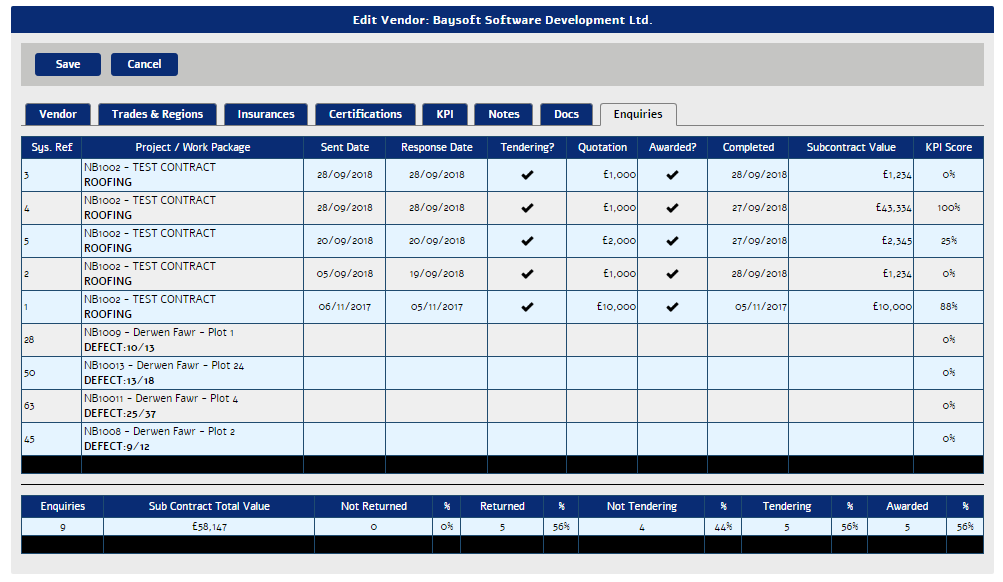This screenshot has height=582, width=1003.
Task: Click the Sent Date column header
Action: pos(344,147)
